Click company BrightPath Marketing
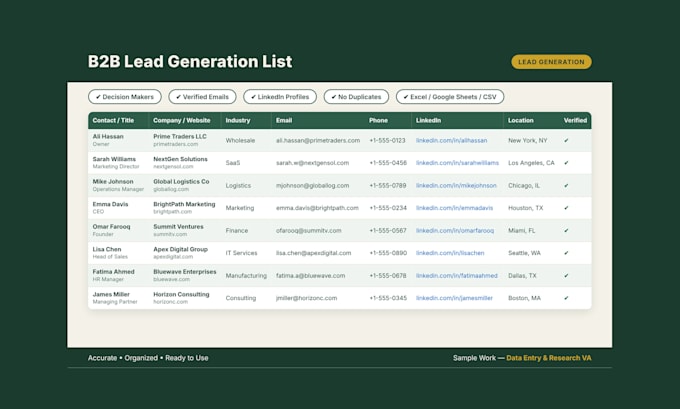The width and height of the screenshot is (680, 409). pyautogui.click(x=184, y=204)
